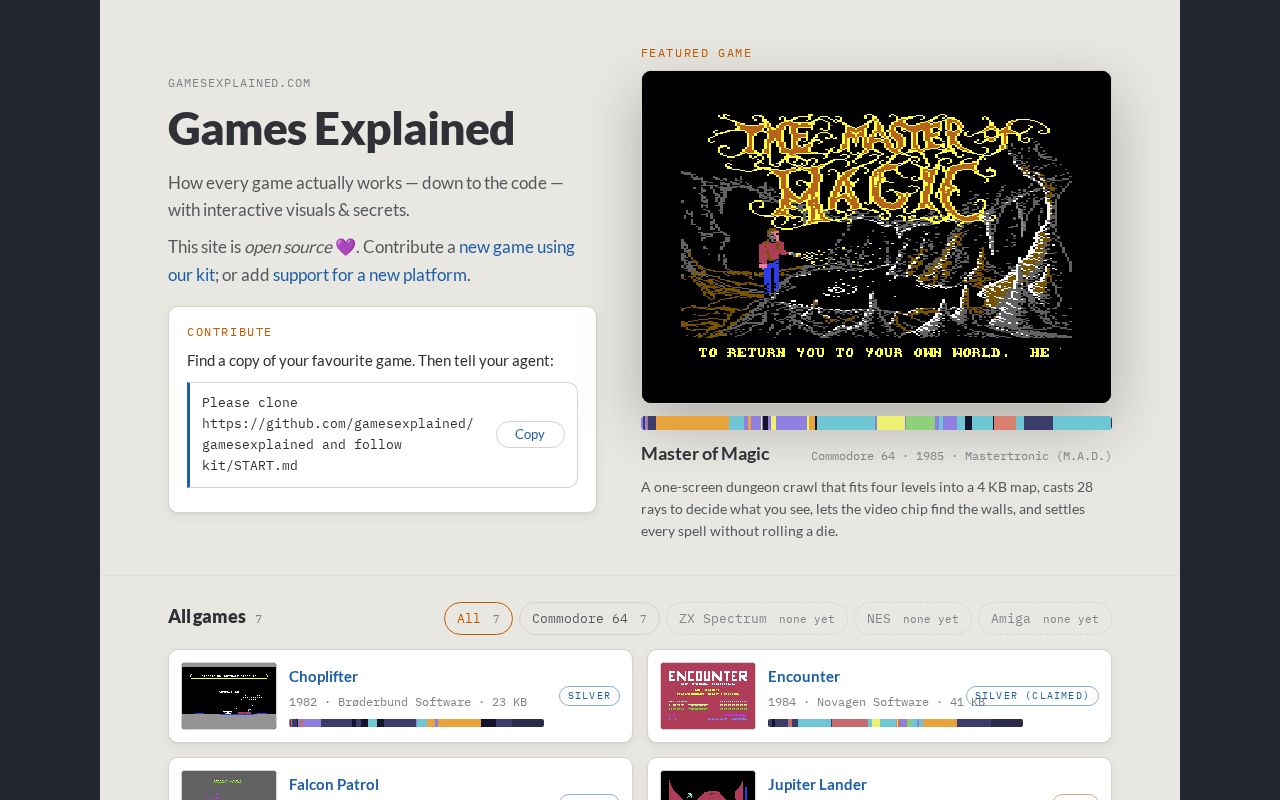Viewport: 1280px width, 800px height.
Task: Click the 'Games Explained' main heading
Action: pyautogui.click(x=341, y=129)
